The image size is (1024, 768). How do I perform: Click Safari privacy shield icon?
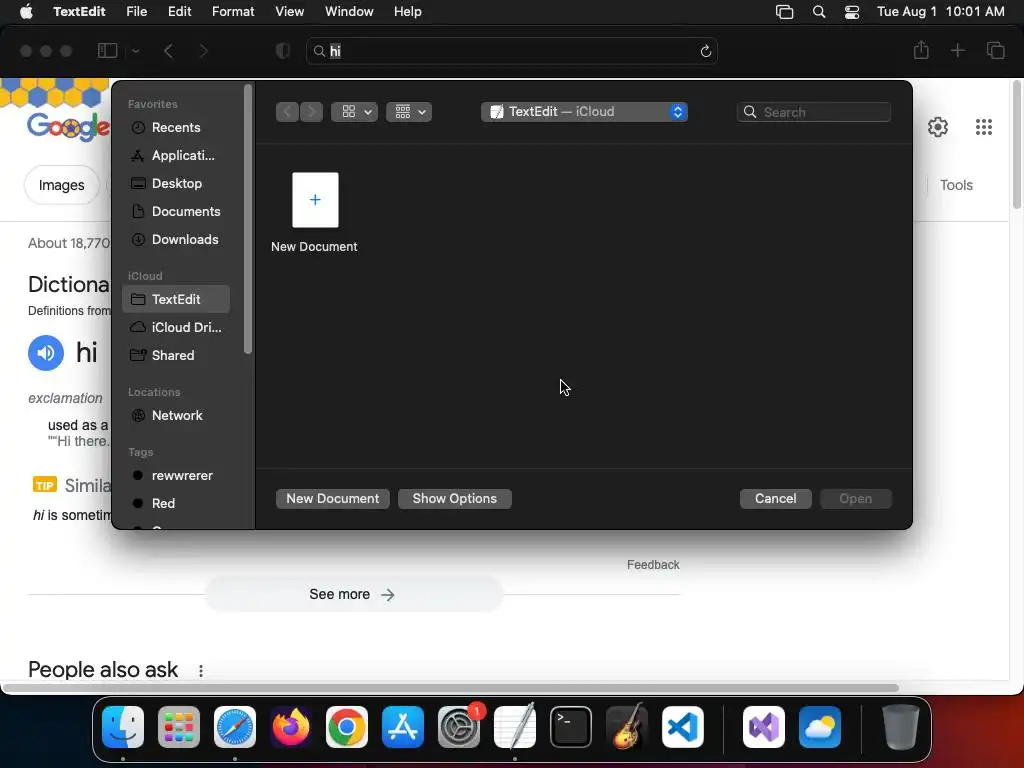point(283,51)
